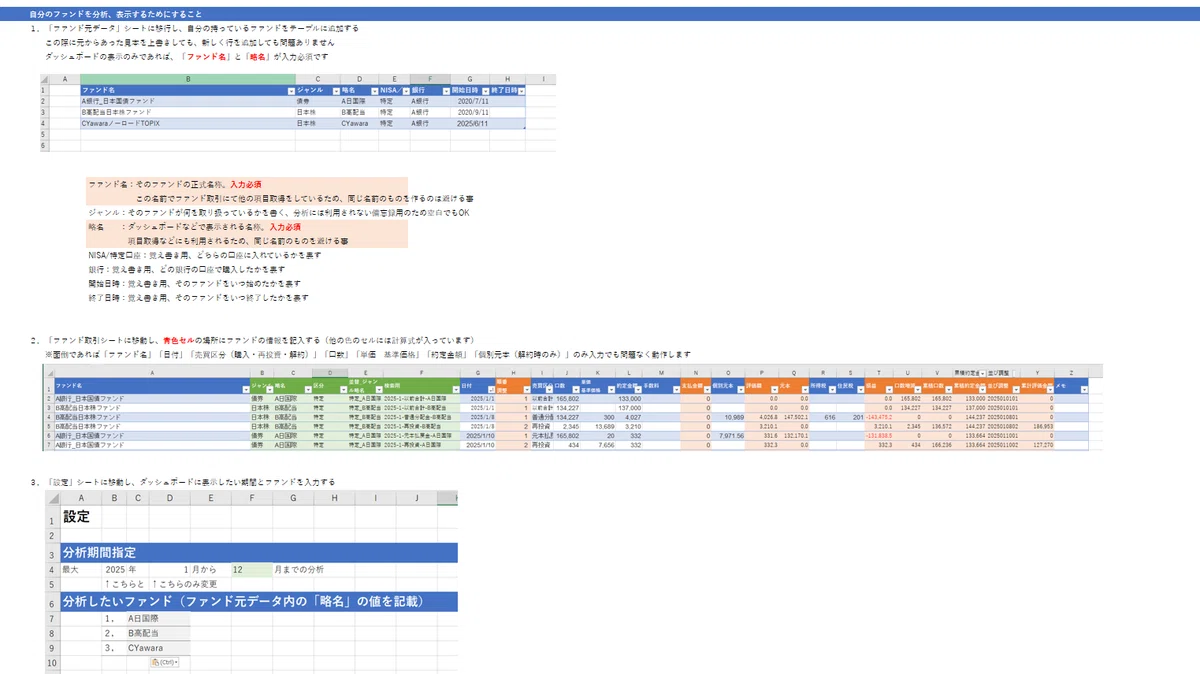The image size is (1200, 674).
Task: Click the ↑こちらのみ変更 note cell
Action: coord(184,583)
